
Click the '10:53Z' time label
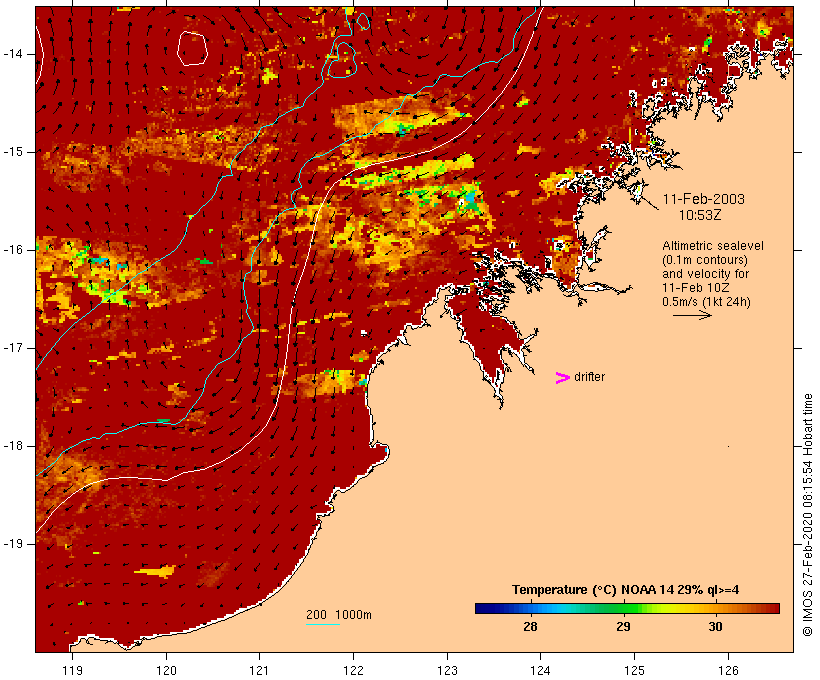[700, 215]
